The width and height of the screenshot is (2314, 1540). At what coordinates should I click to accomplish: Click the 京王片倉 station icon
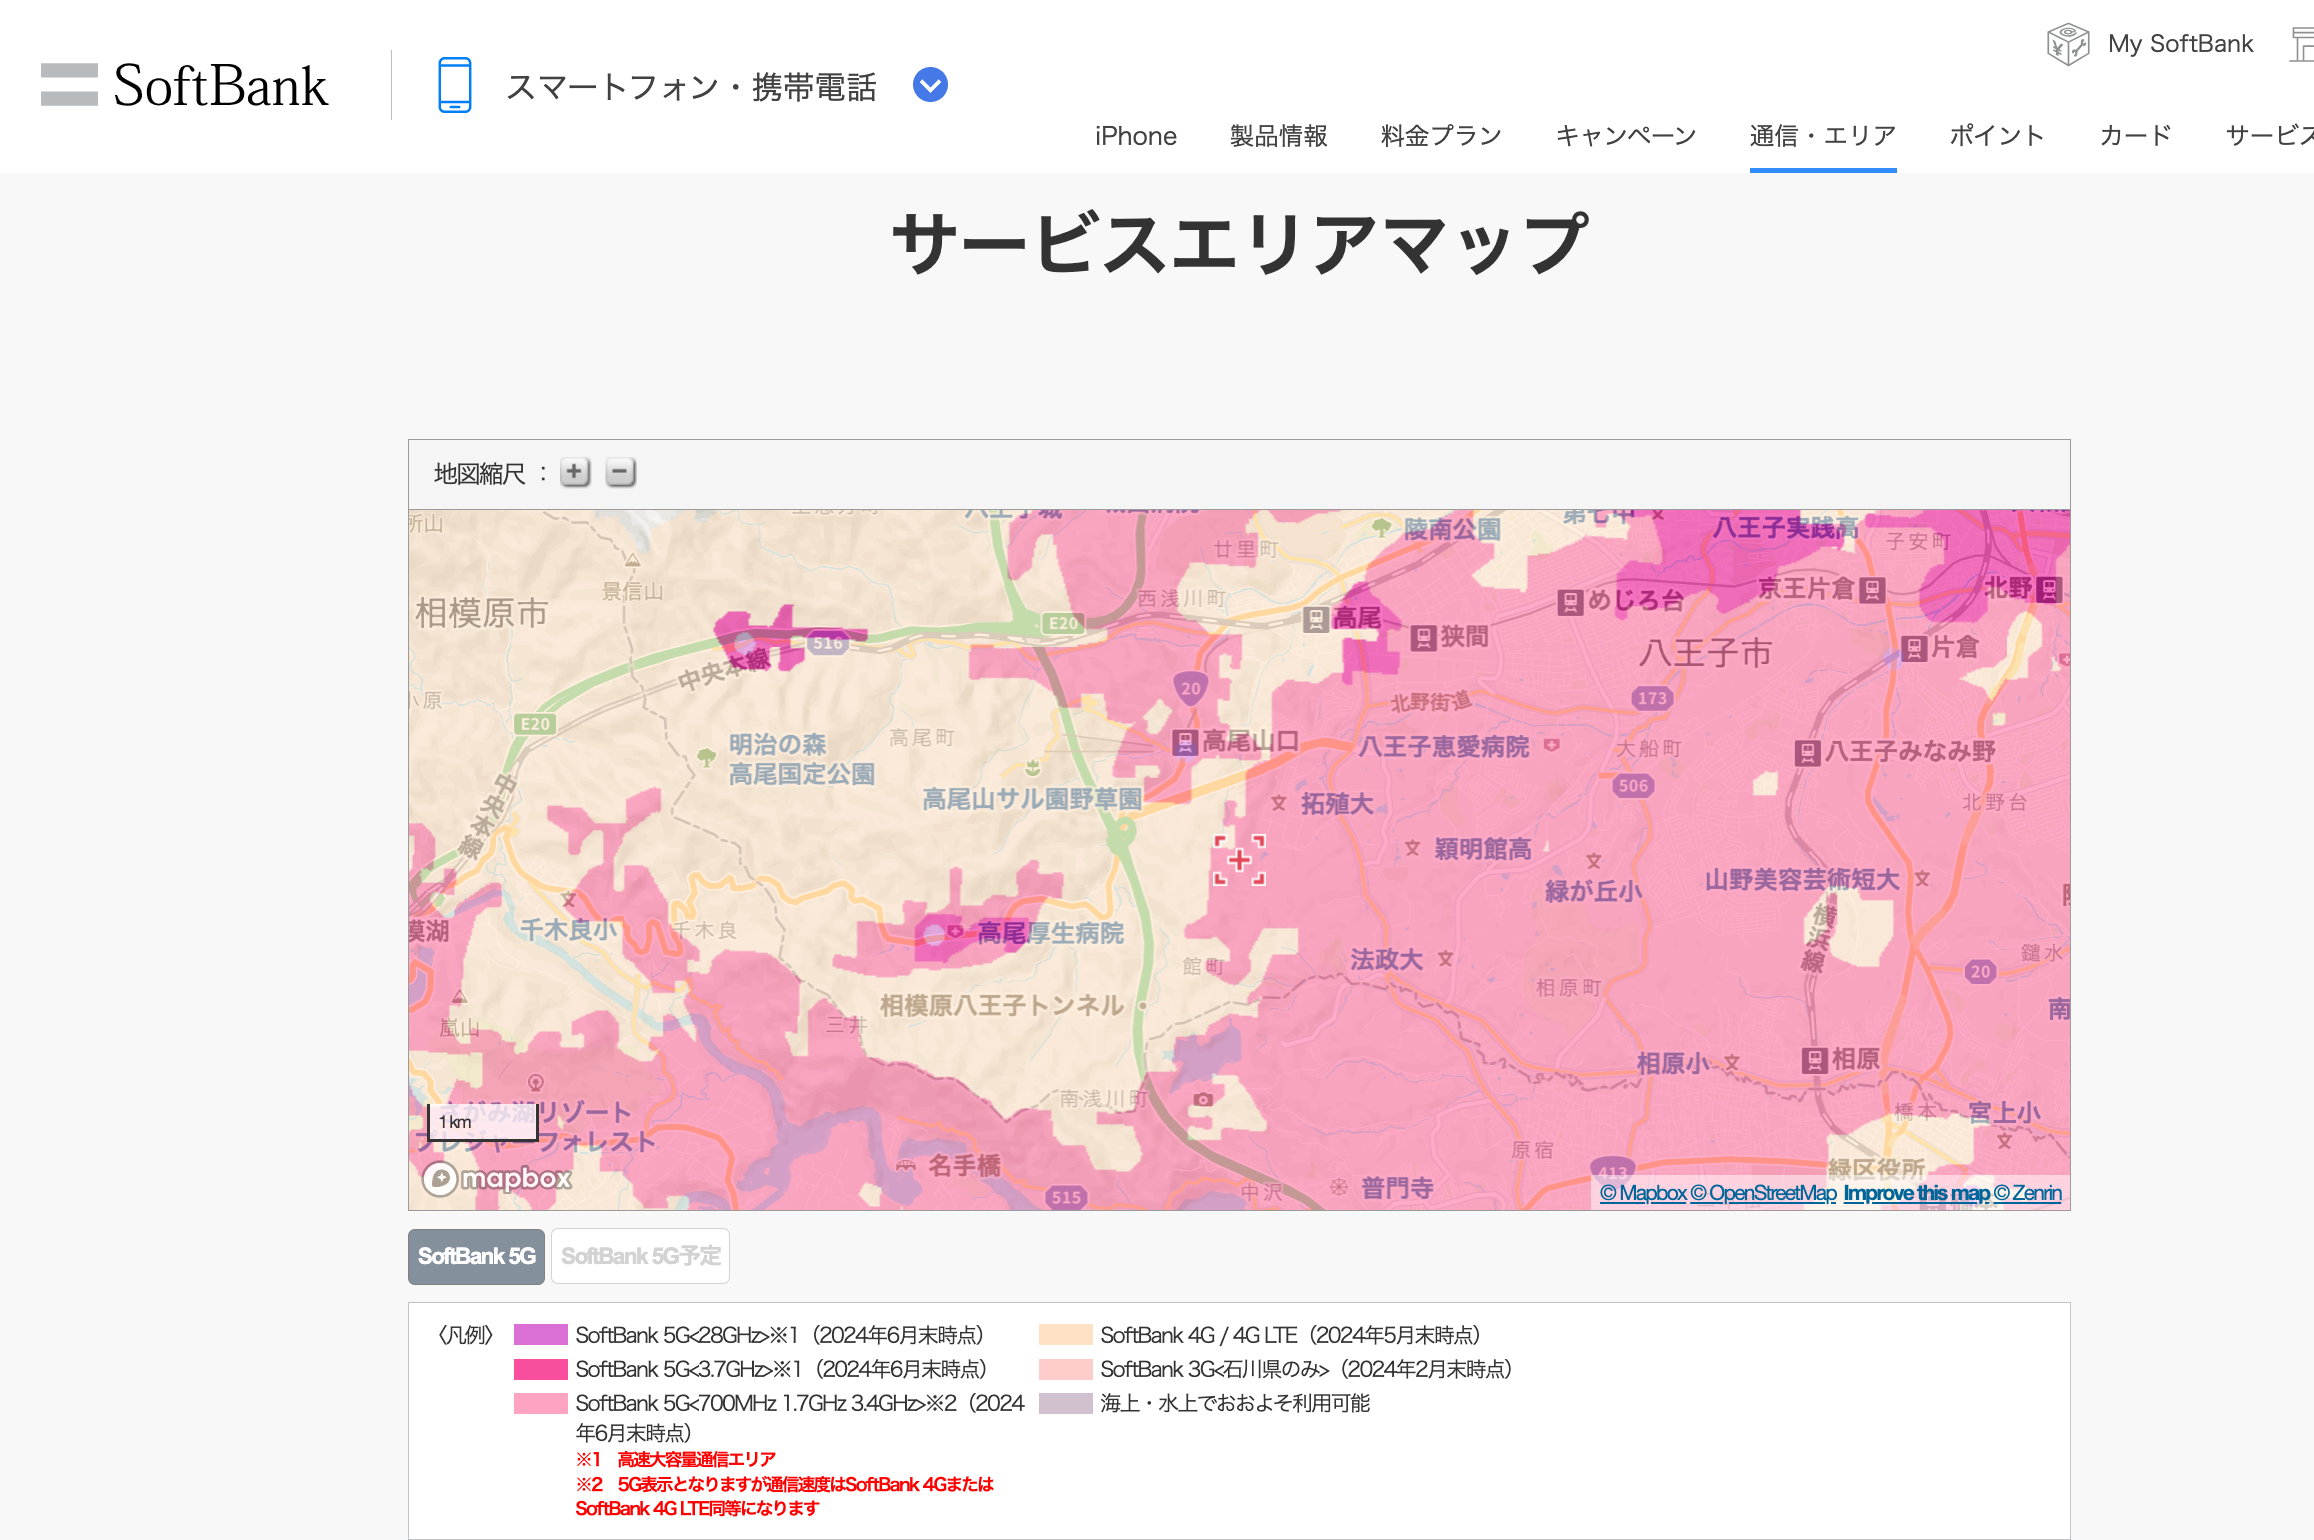pos(1872,590)
